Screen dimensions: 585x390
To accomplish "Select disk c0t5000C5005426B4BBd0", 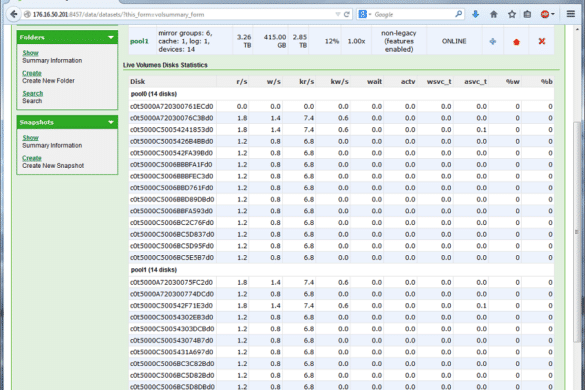I will 172,141.
